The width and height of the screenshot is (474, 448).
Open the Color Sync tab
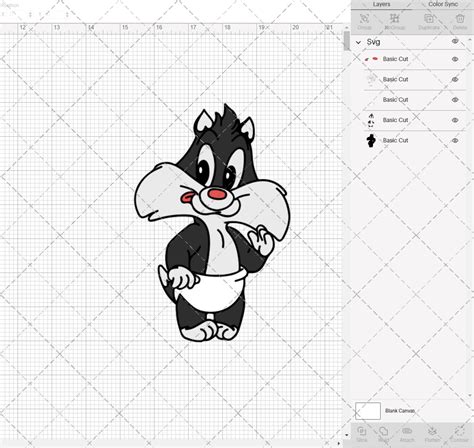coord(443,4)
